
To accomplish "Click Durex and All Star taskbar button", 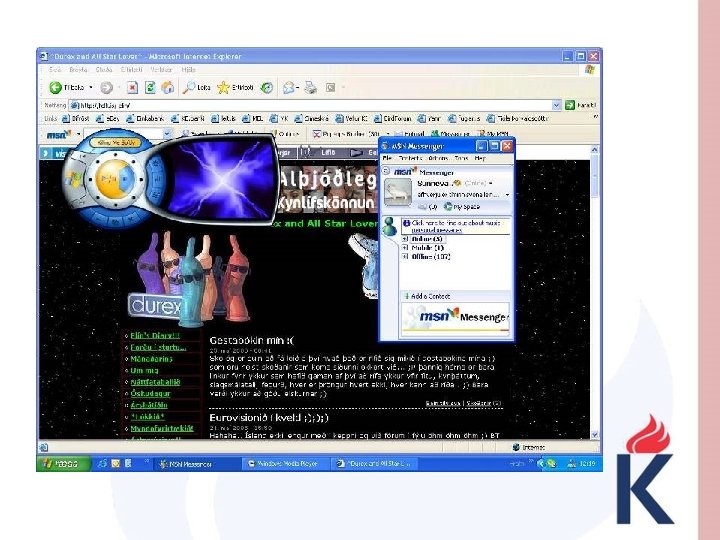I will (374, 464).
